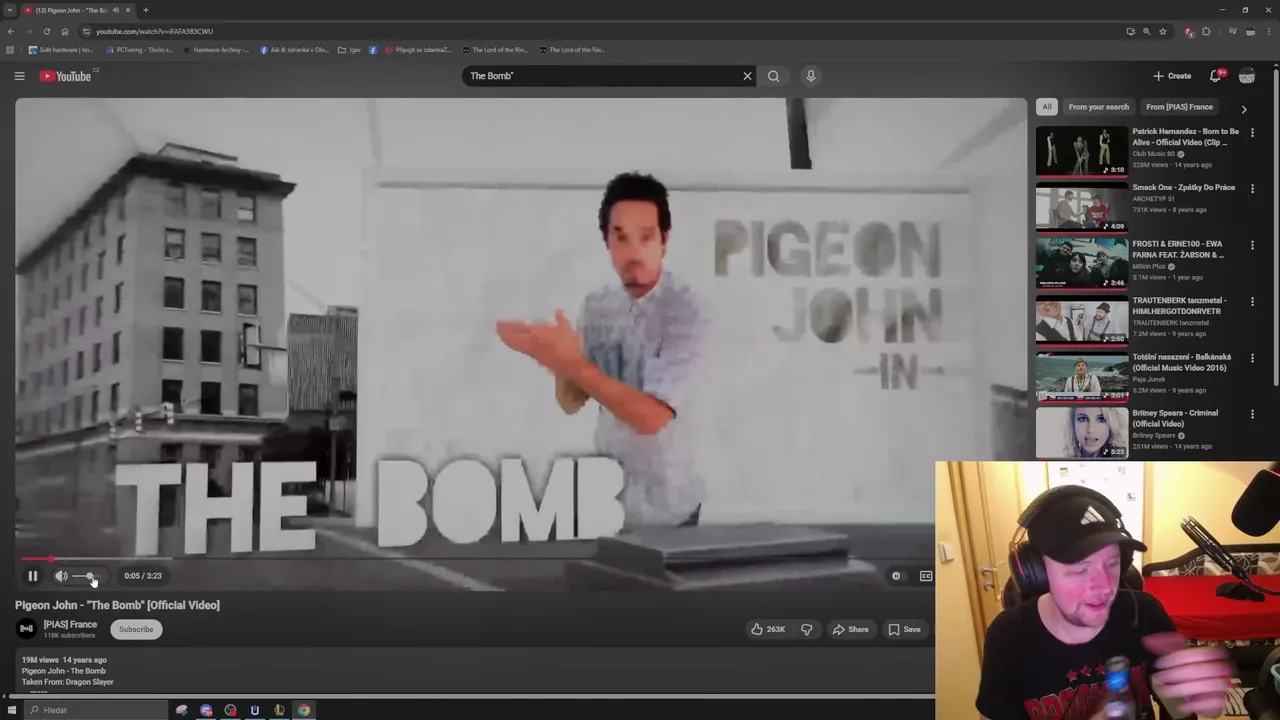Image resolution: width=1280 pixels, height=720 pixels.
Task: Open the YouTube account avatar menu
Action: (x=1247, y=76)
